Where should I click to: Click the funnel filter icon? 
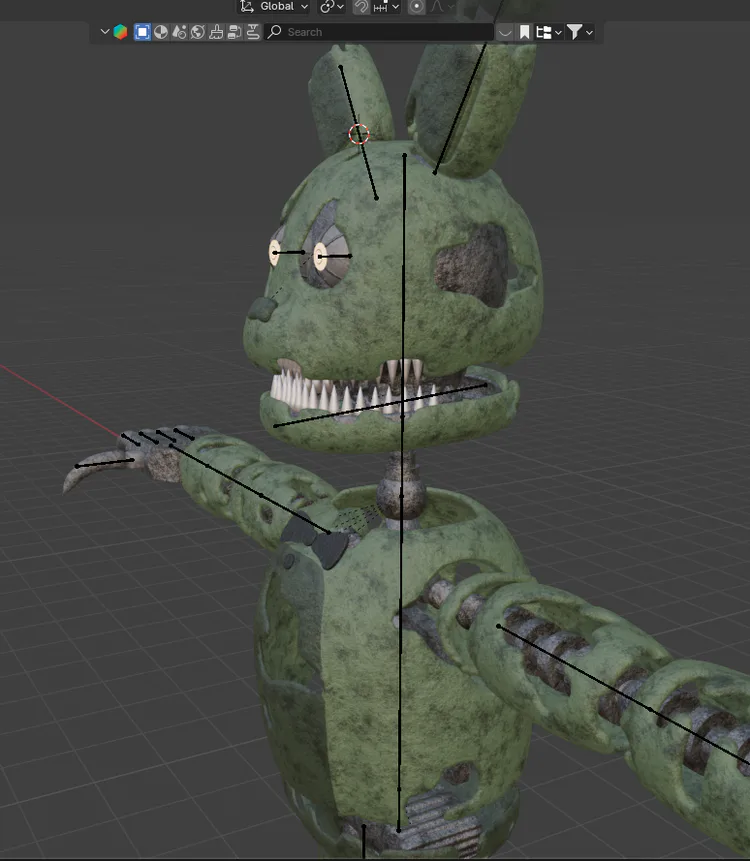[x=574, y=32]
